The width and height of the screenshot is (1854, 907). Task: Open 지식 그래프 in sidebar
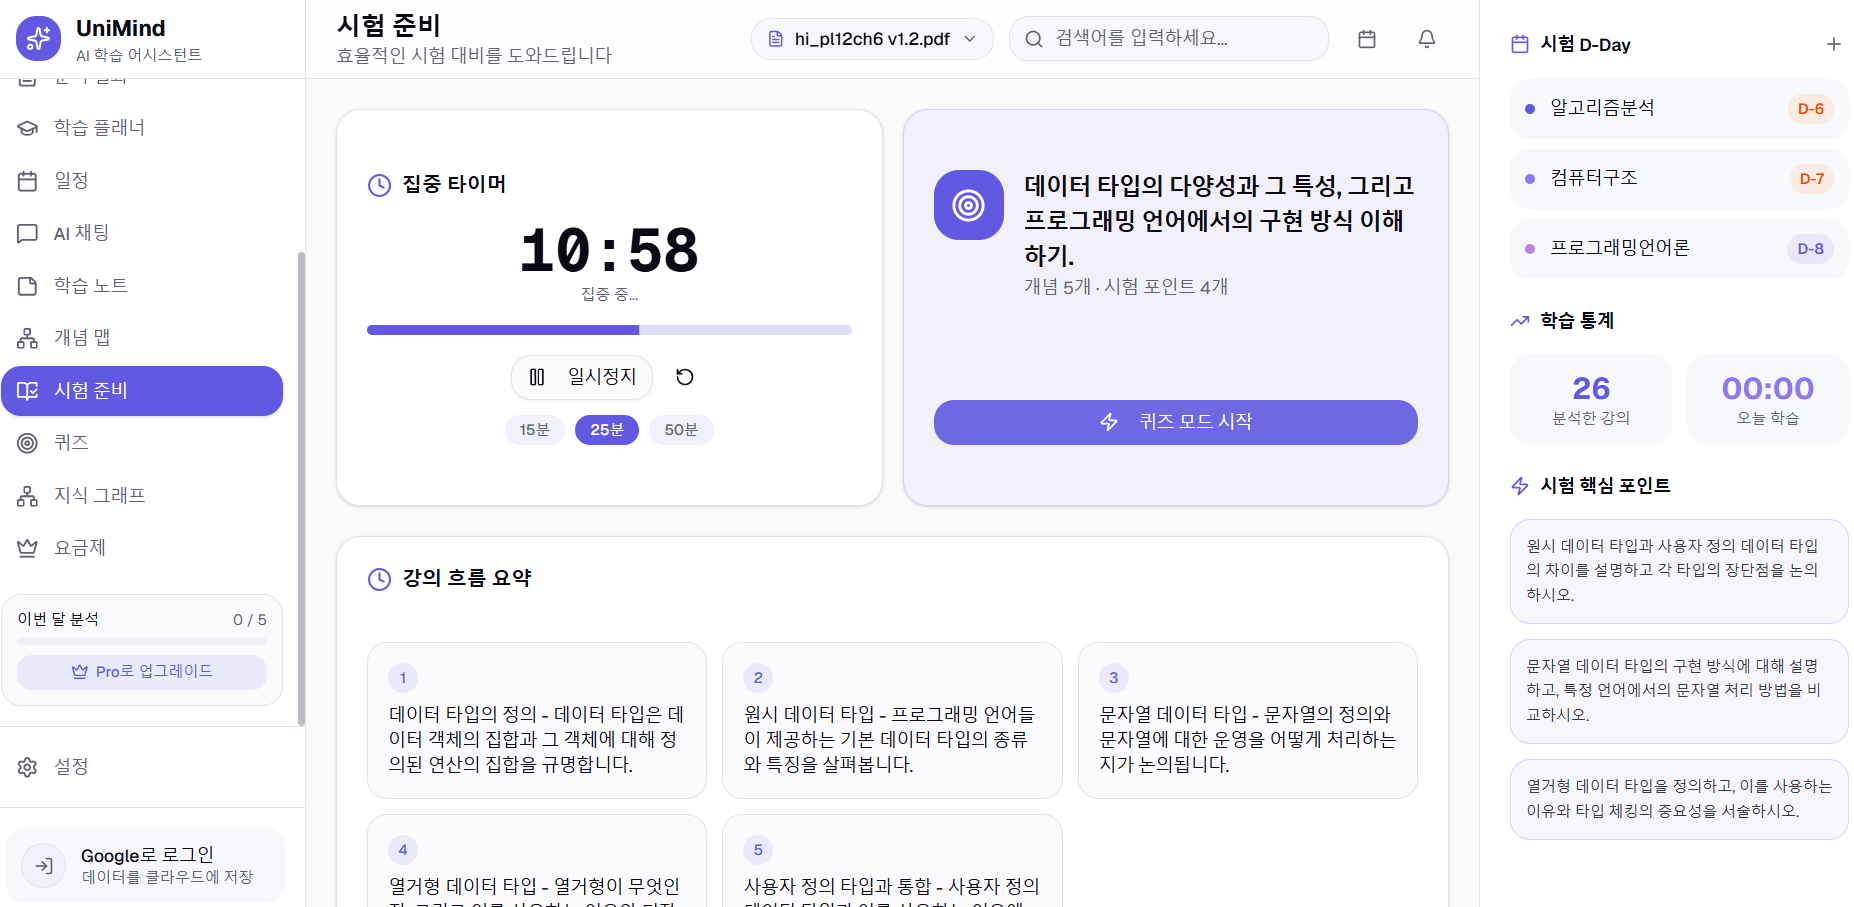click(142, 496)
